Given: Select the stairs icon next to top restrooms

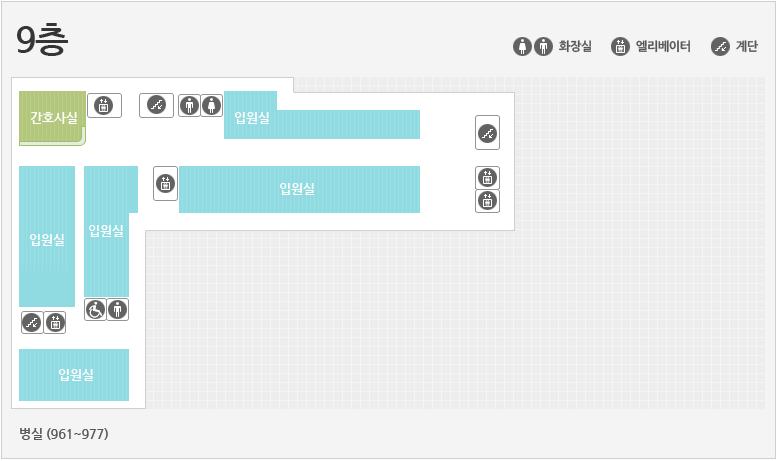Looking at the screenshot, I should [156, 105].
